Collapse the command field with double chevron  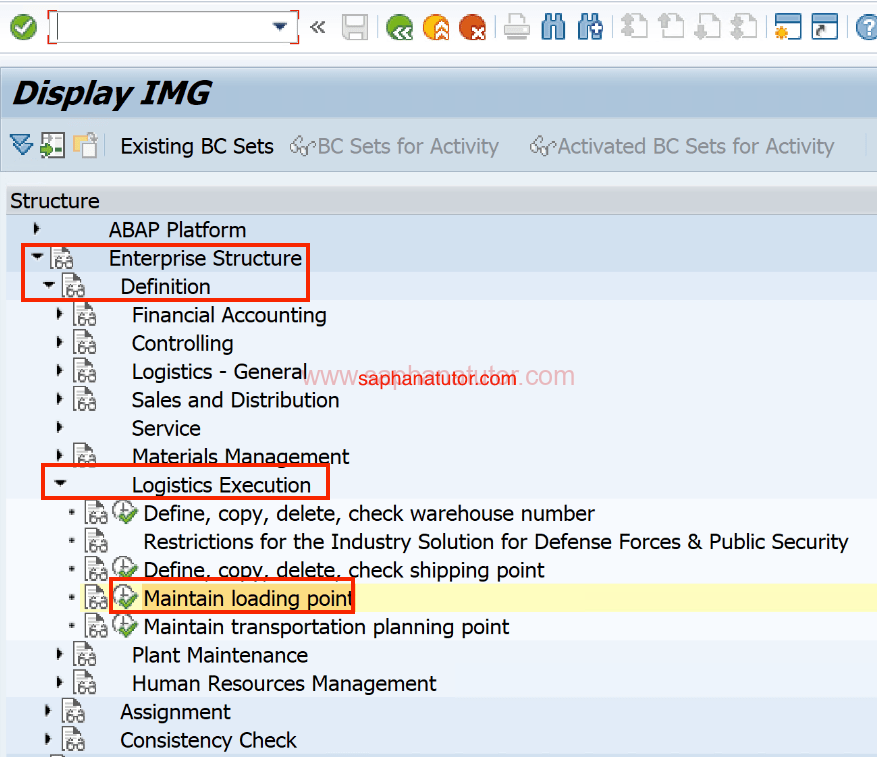point(318,27)
